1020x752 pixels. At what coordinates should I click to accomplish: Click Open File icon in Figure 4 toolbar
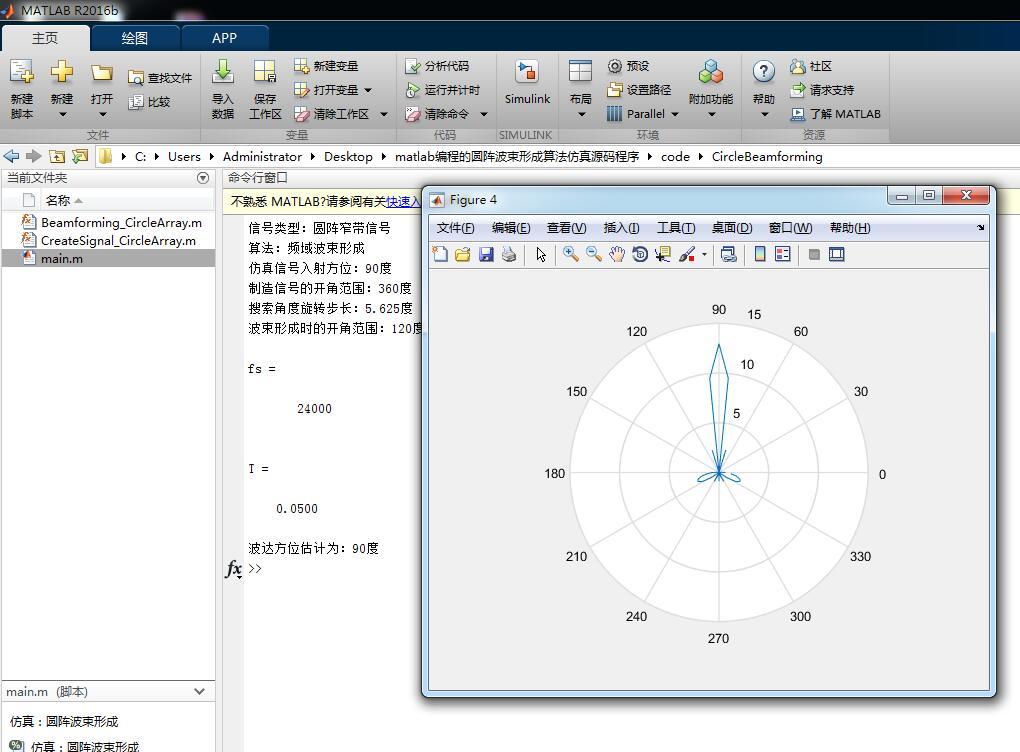click(x=463, y=254)
